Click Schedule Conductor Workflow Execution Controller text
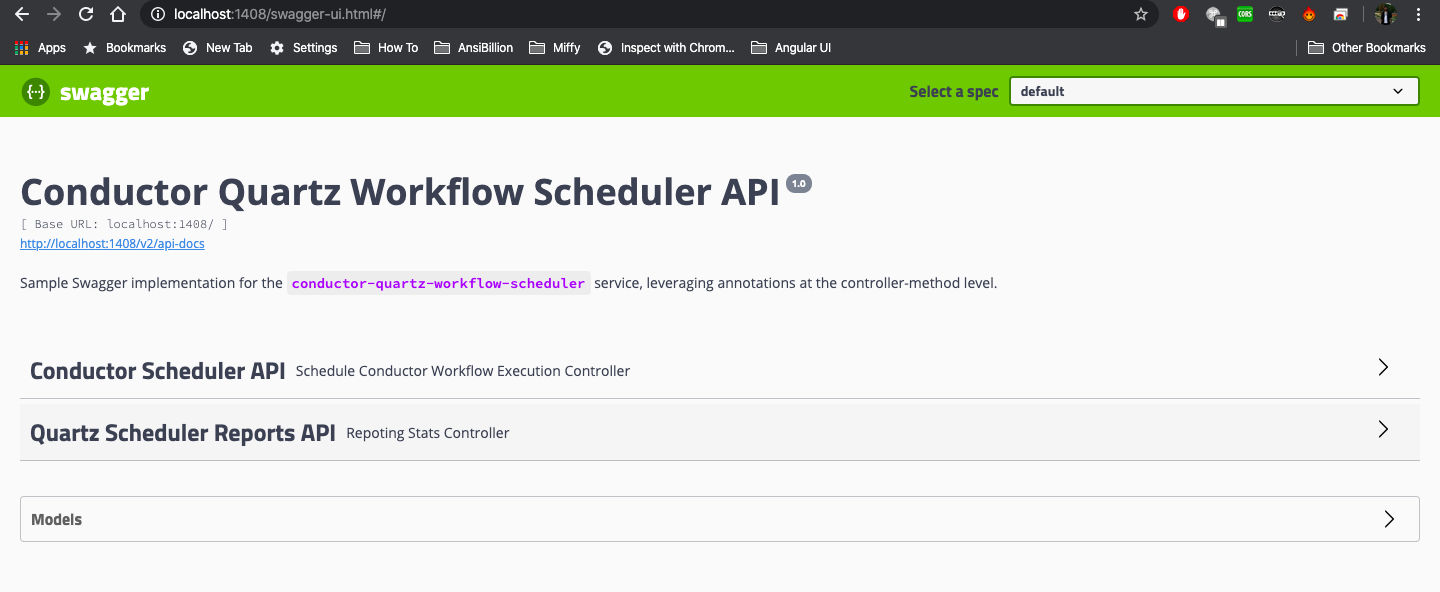The image size is (1440, 592). [x=463, y=371]
